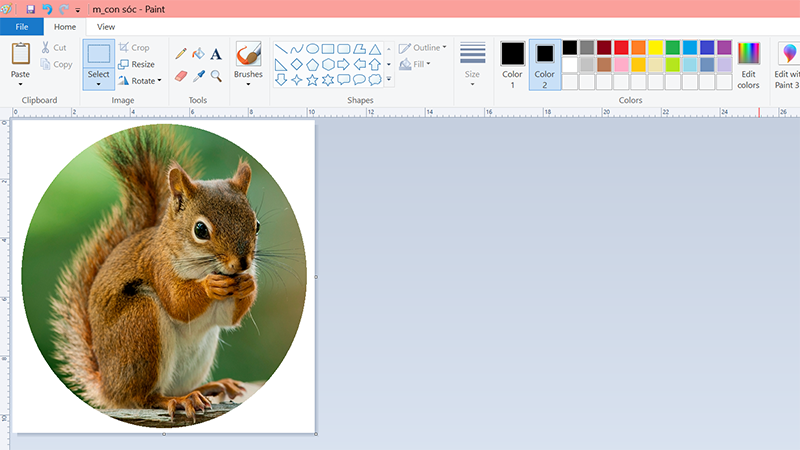Click the Resize button
The image size is (800, 450).
[x=136, y=64]
